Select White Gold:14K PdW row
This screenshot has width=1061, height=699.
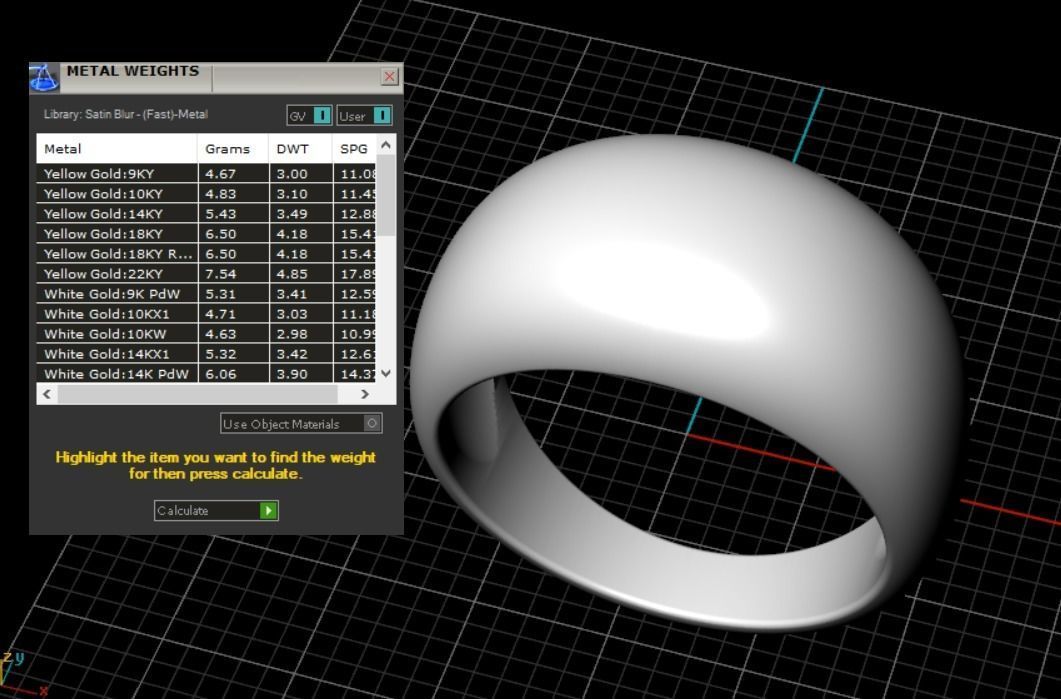click(x=206, y=374)
